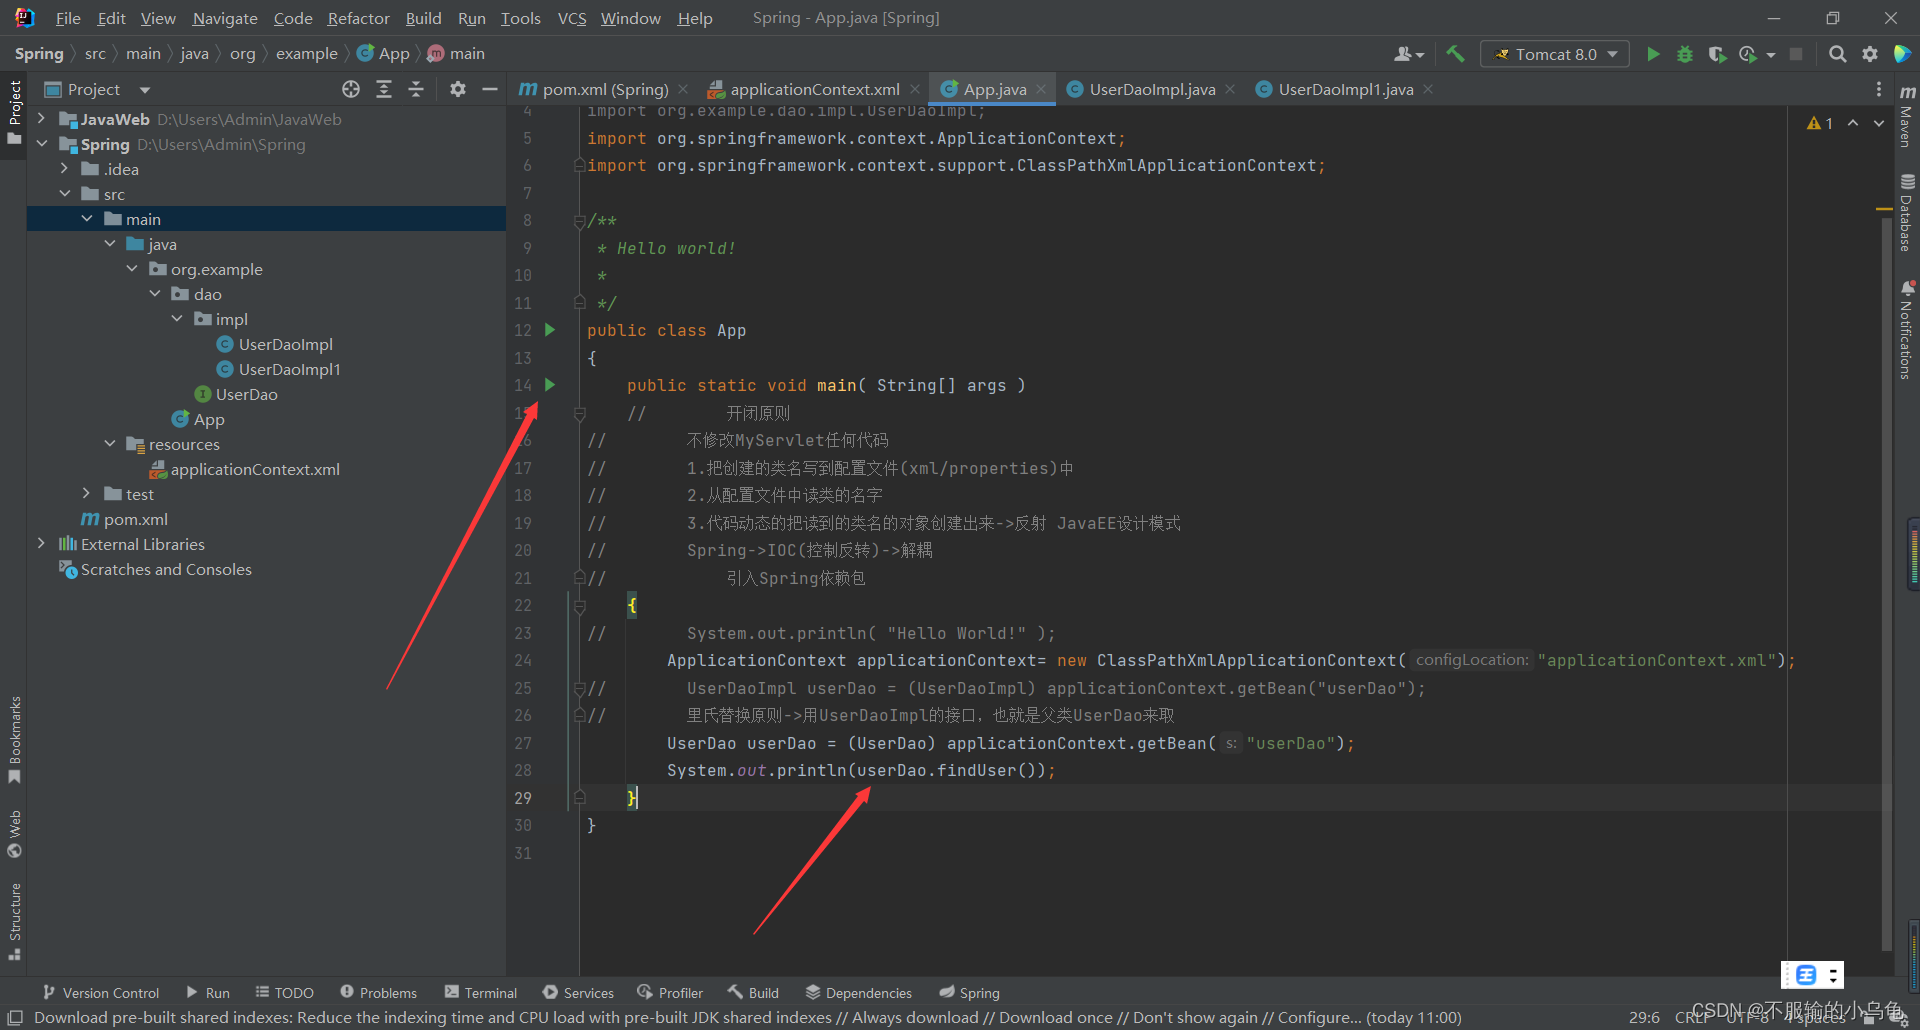Toggle tool window bars icon in status bar

pos(15,1017)
